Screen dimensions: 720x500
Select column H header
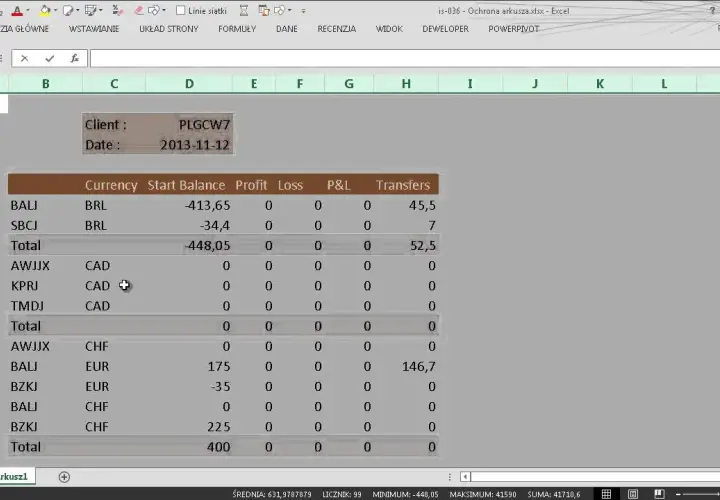(x=406, y=84)
